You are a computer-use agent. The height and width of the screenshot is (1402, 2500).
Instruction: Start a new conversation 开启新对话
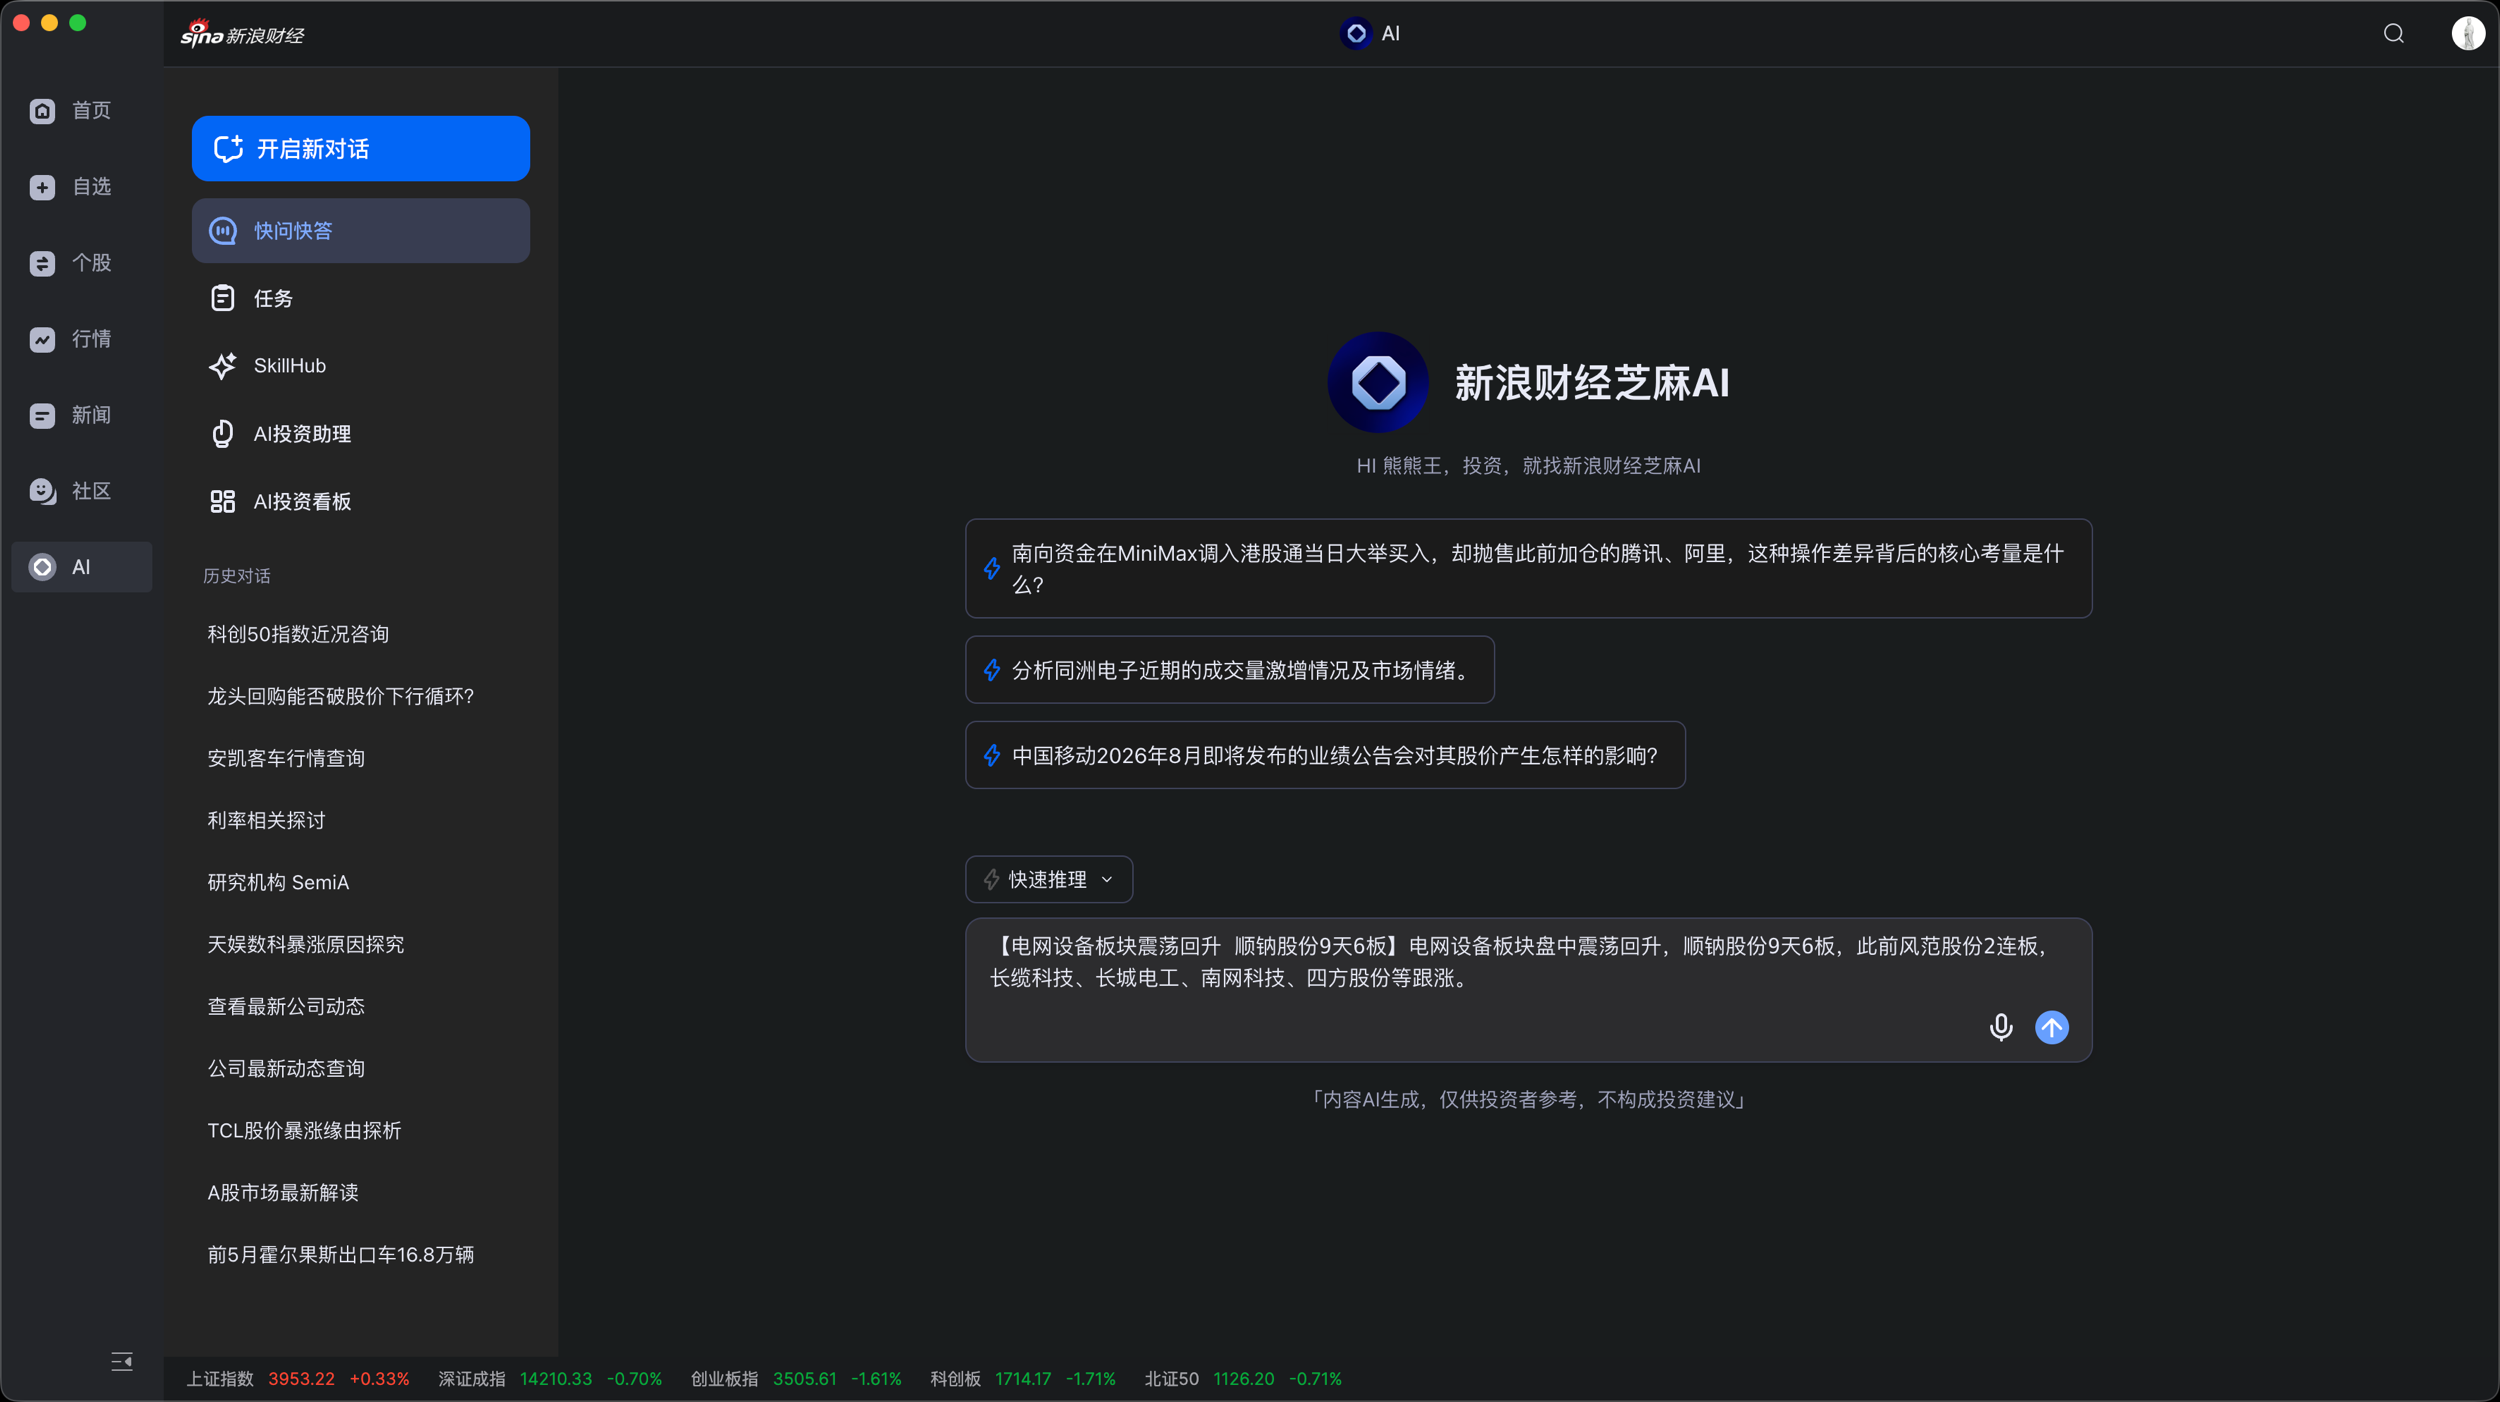click(x=361, y=148)
